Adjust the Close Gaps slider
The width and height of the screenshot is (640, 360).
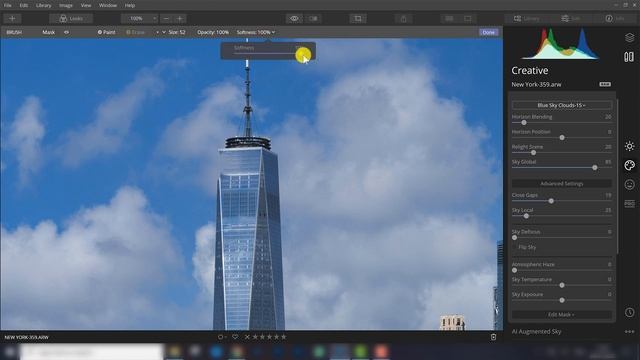click(x=551, y=201)
